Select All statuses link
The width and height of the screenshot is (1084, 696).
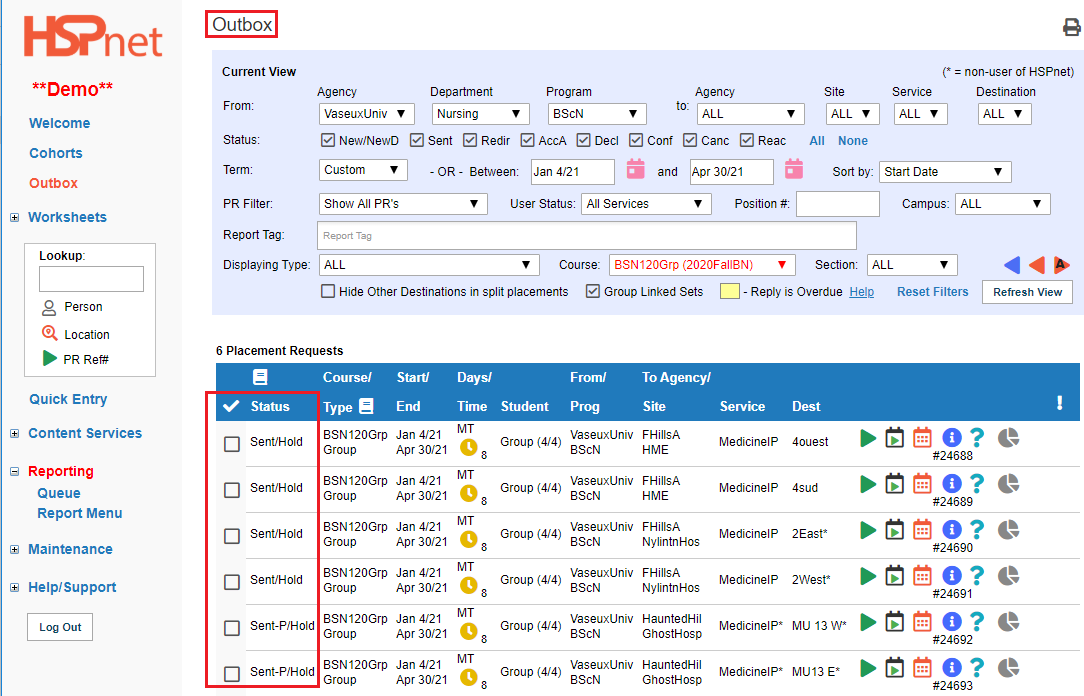point(817,140)
